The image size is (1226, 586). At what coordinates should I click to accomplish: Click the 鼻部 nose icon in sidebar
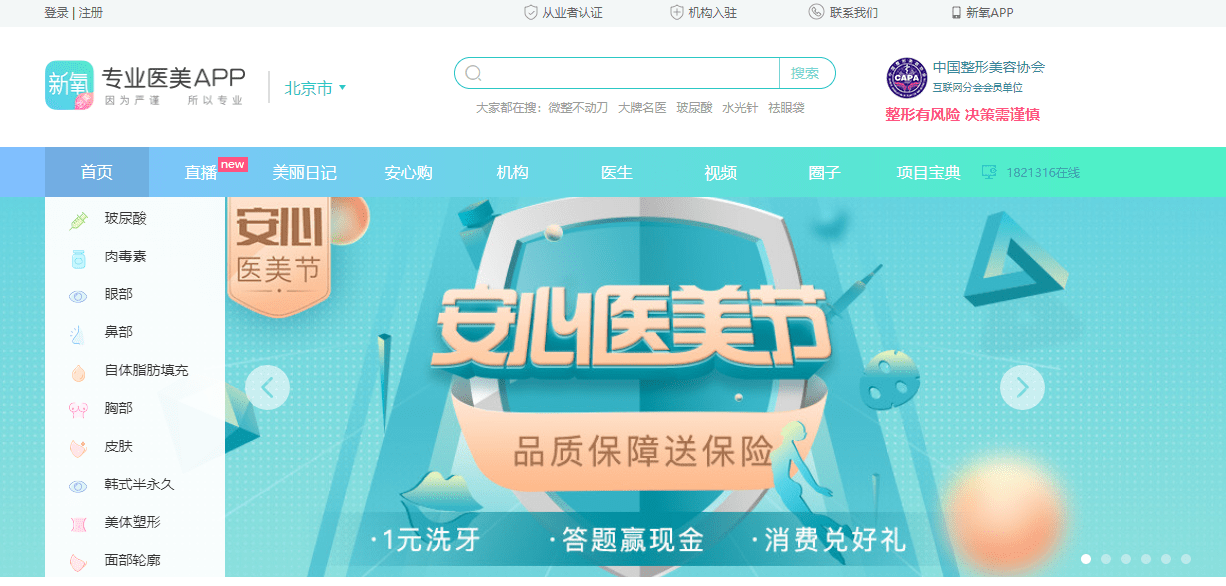pyautogui.click(x=78, y=333)
